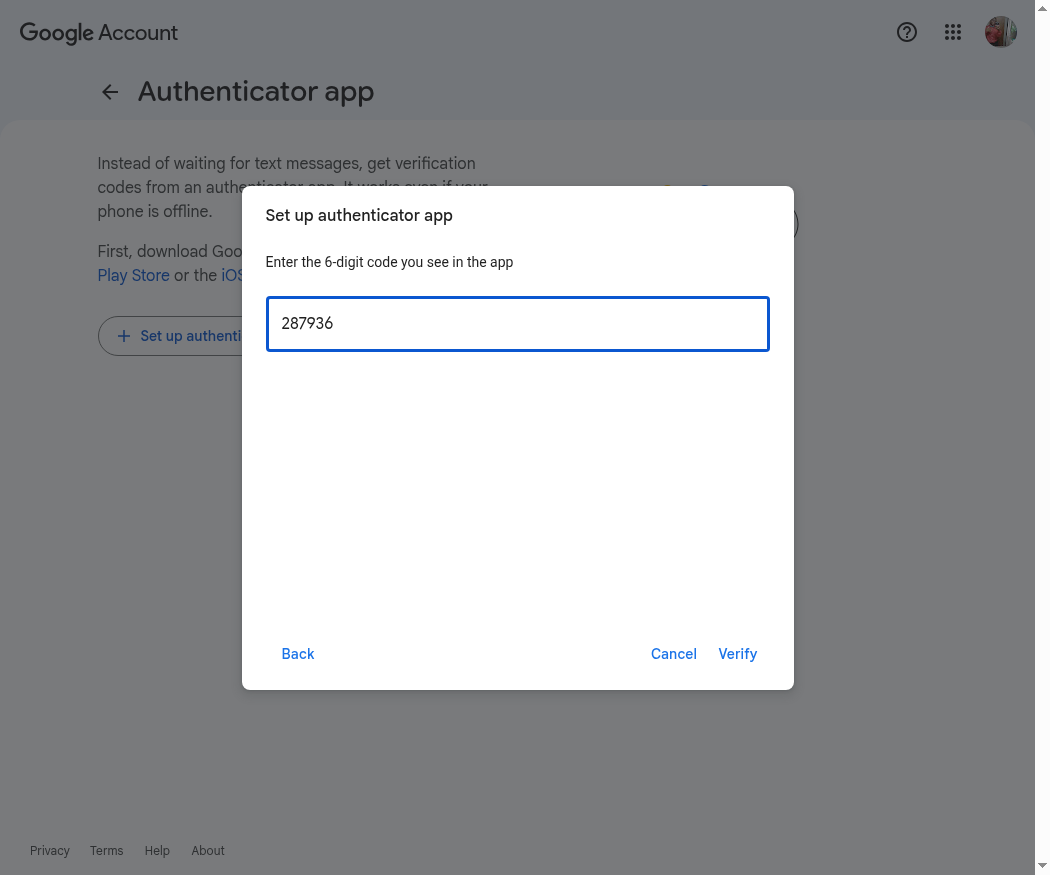The image size is (1050, 875).
Task: Open the iOS App Store link
Action: [x=232, y=275]
